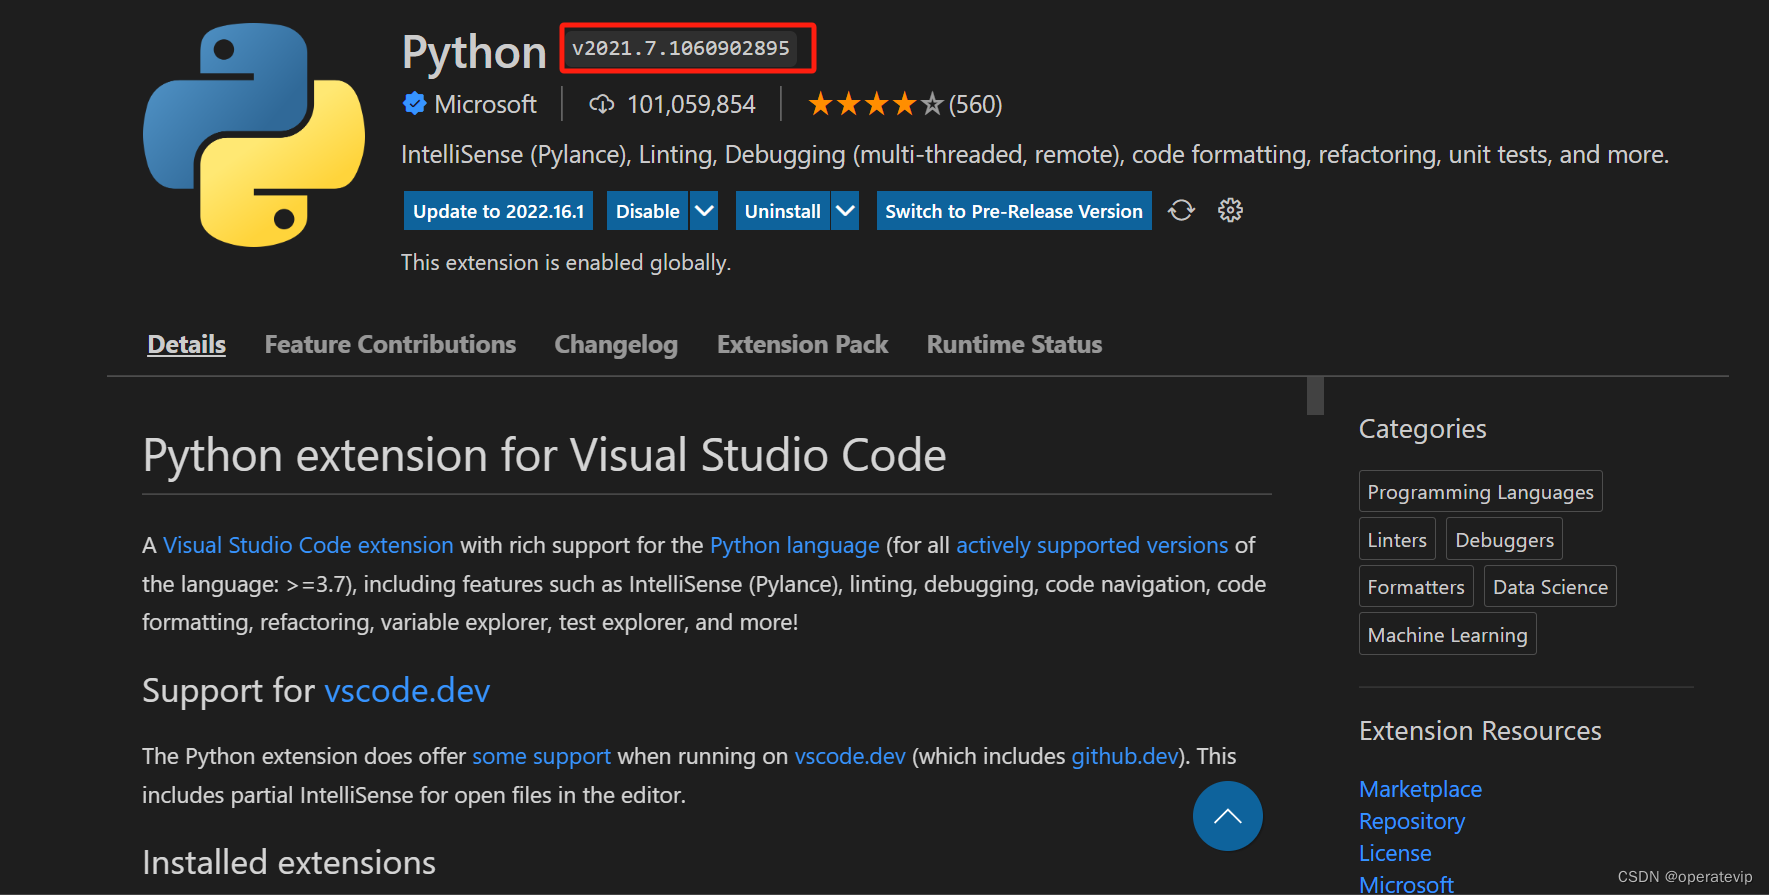Open actively supported versions link
This screenshot has height=895, width=1769.
pyautogui.click(x=1092, y=545)
